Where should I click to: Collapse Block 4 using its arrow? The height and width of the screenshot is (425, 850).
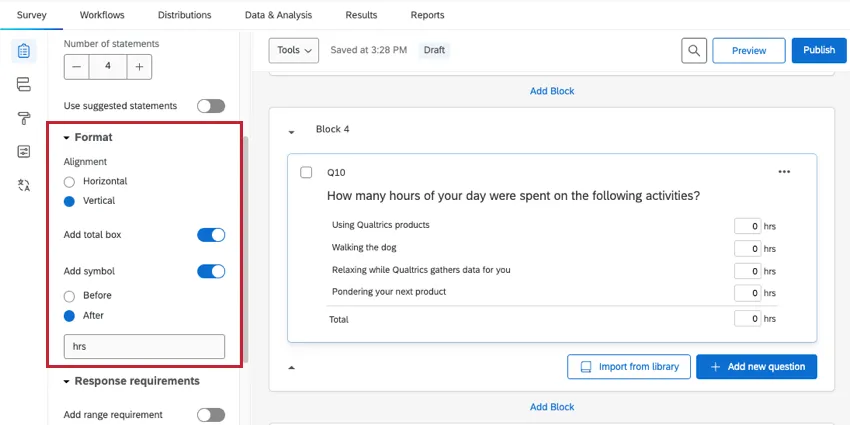(292, 131)
